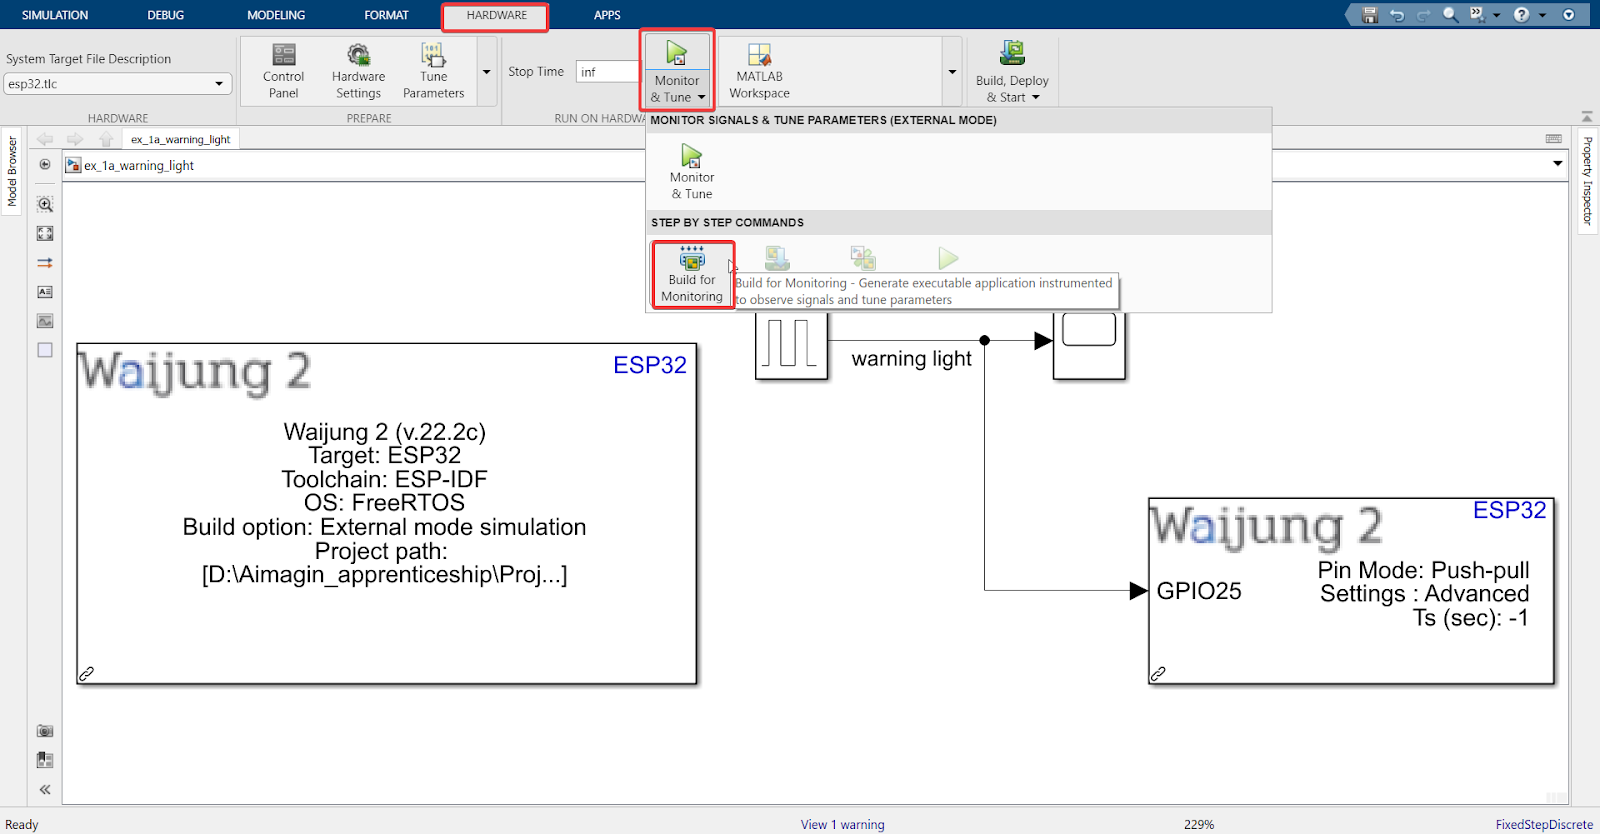This screenshot has height=834, width=1600.
Task: Open the Model Browser side panel
Action: [12, 172]
